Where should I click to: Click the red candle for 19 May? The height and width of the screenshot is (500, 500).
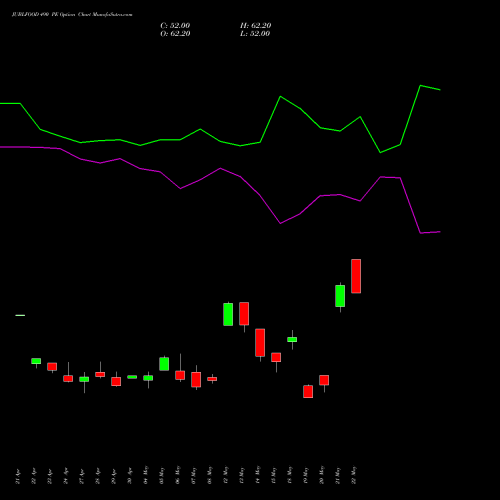tap(308, 392)
